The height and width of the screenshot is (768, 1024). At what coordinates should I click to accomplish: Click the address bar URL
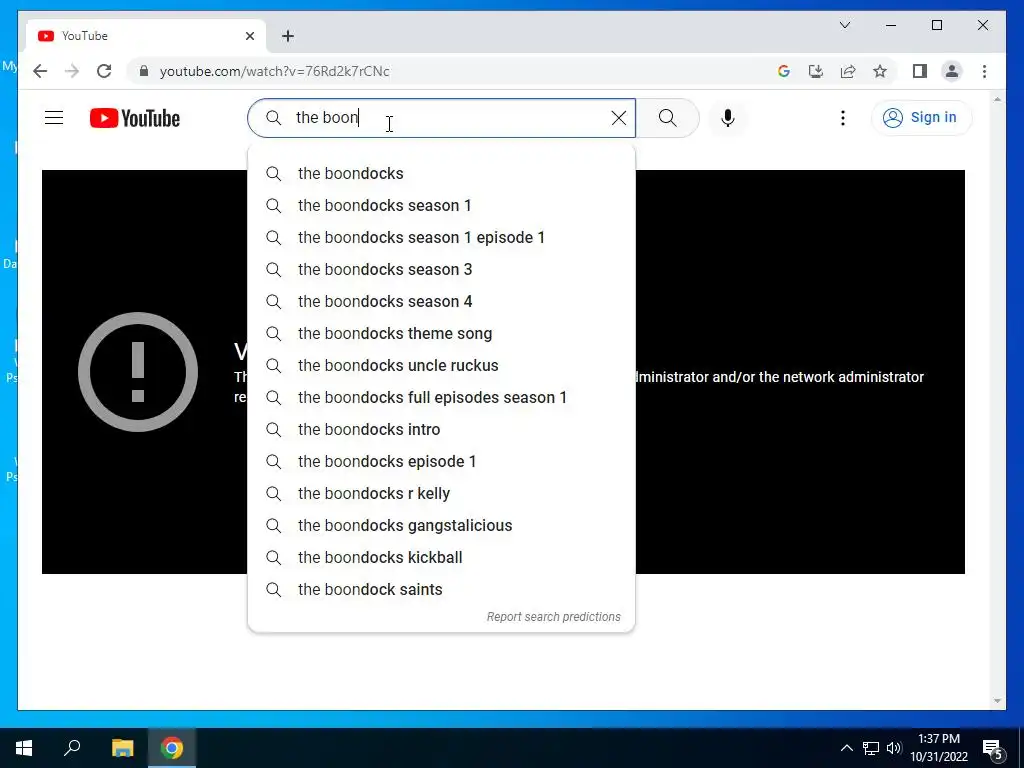click(274, 71)
